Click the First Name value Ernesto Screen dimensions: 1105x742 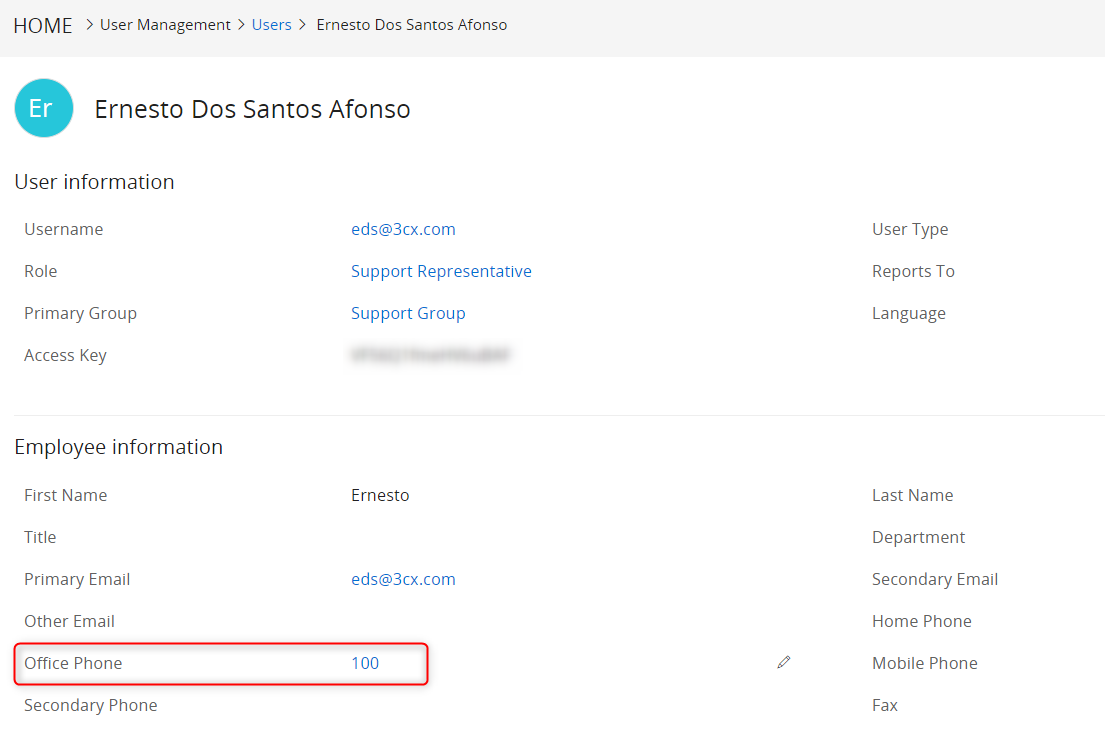pos(380,495)
